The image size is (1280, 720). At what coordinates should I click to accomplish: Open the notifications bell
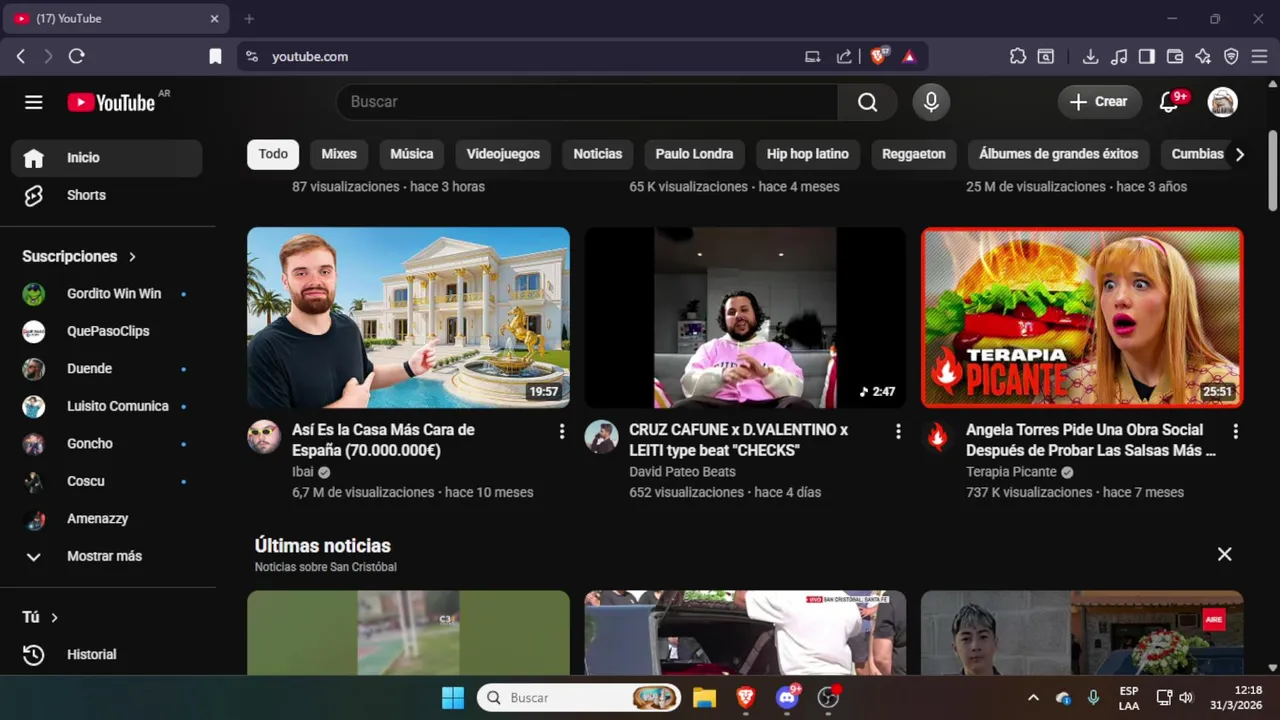pos(1168,102)
